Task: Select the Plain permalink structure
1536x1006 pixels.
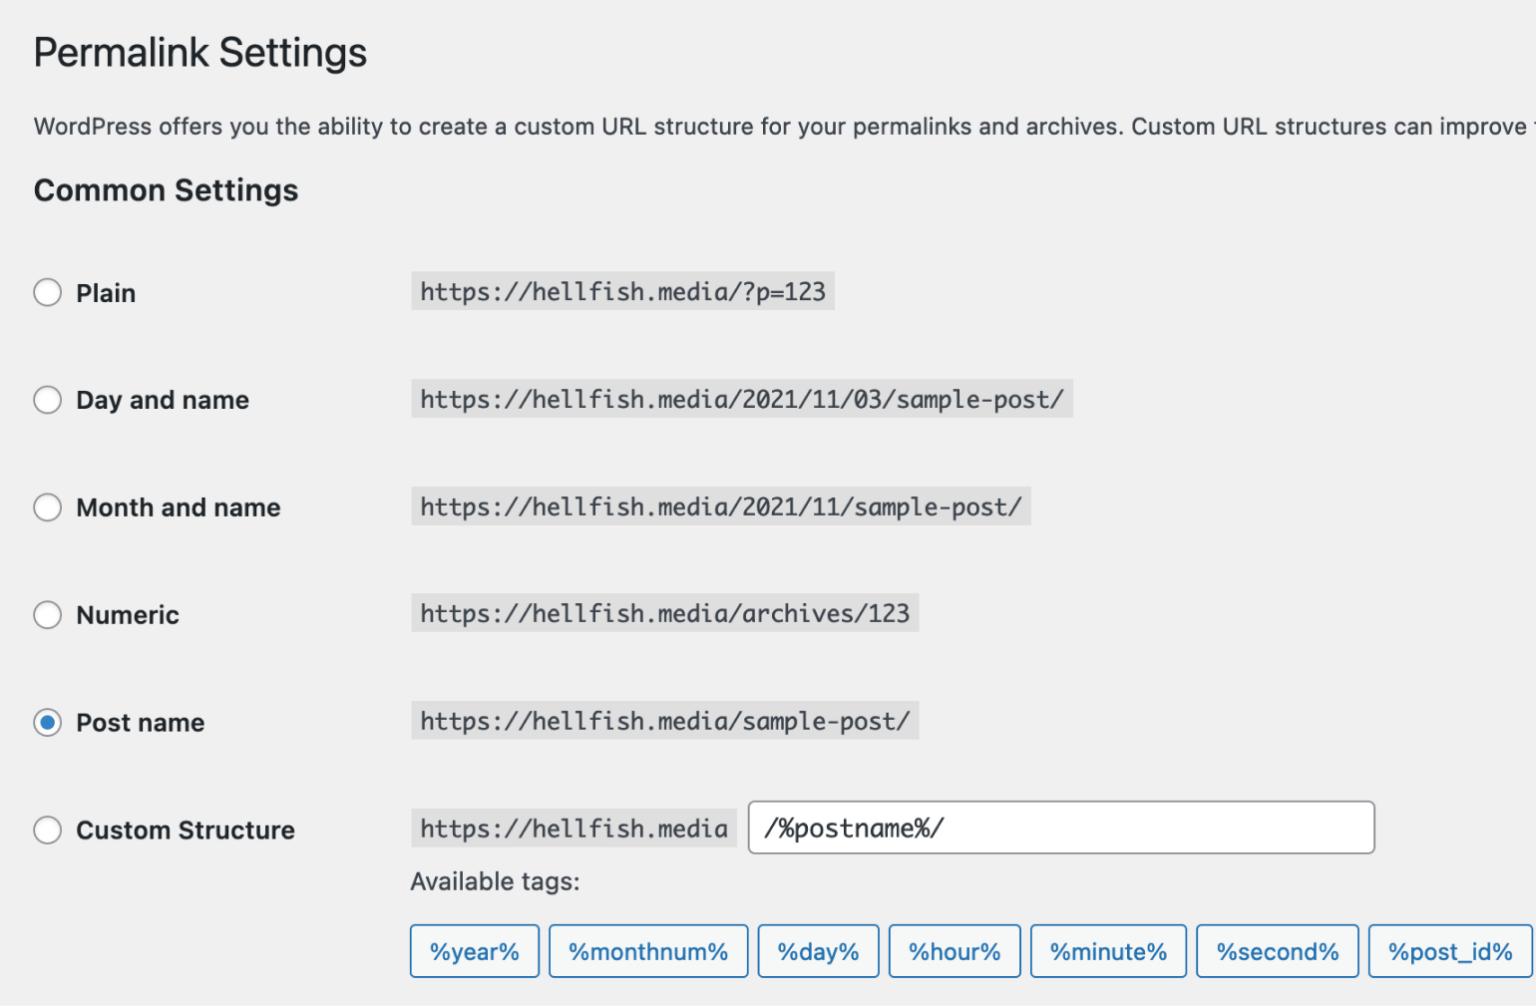Action: [x=47, y=292]
